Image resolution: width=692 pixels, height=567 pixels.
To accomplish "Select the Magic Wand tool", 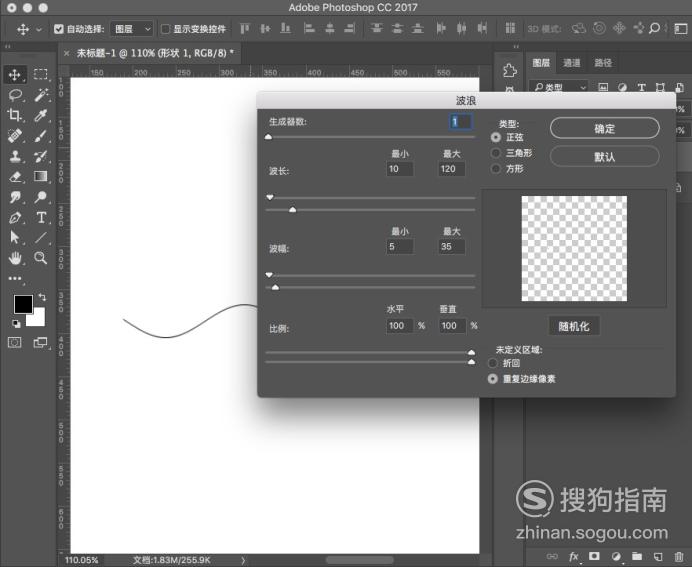I will pyautogui.click(x=41, y=94).
